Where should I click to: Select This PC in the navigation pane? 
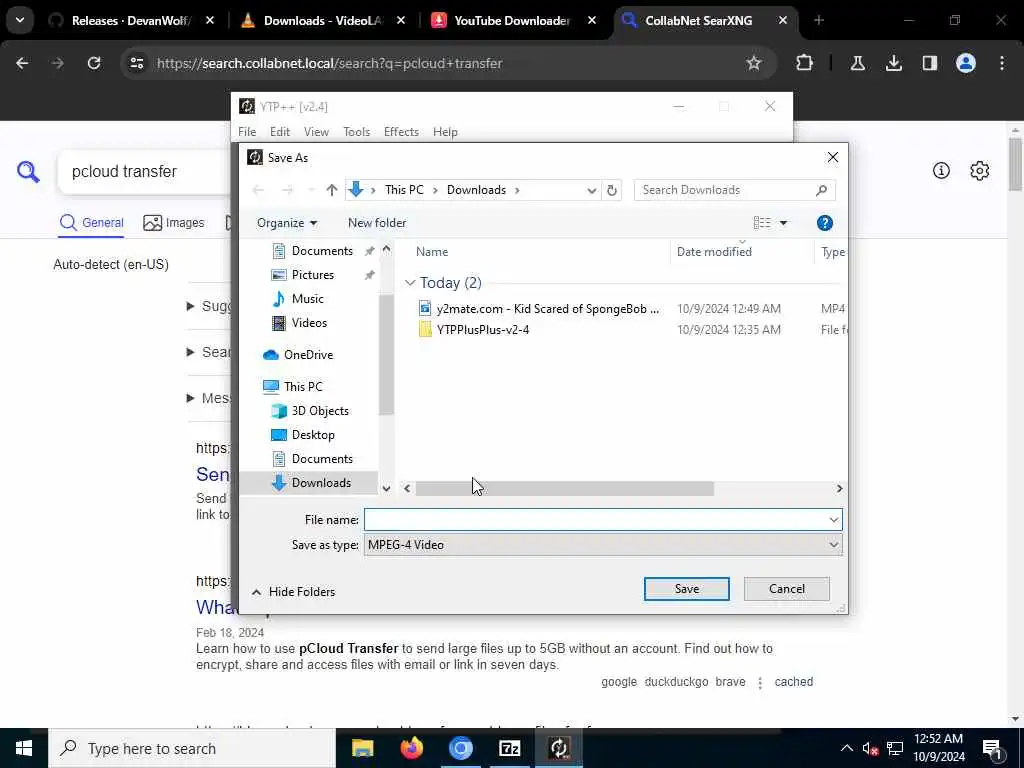[x=302, y=387]
